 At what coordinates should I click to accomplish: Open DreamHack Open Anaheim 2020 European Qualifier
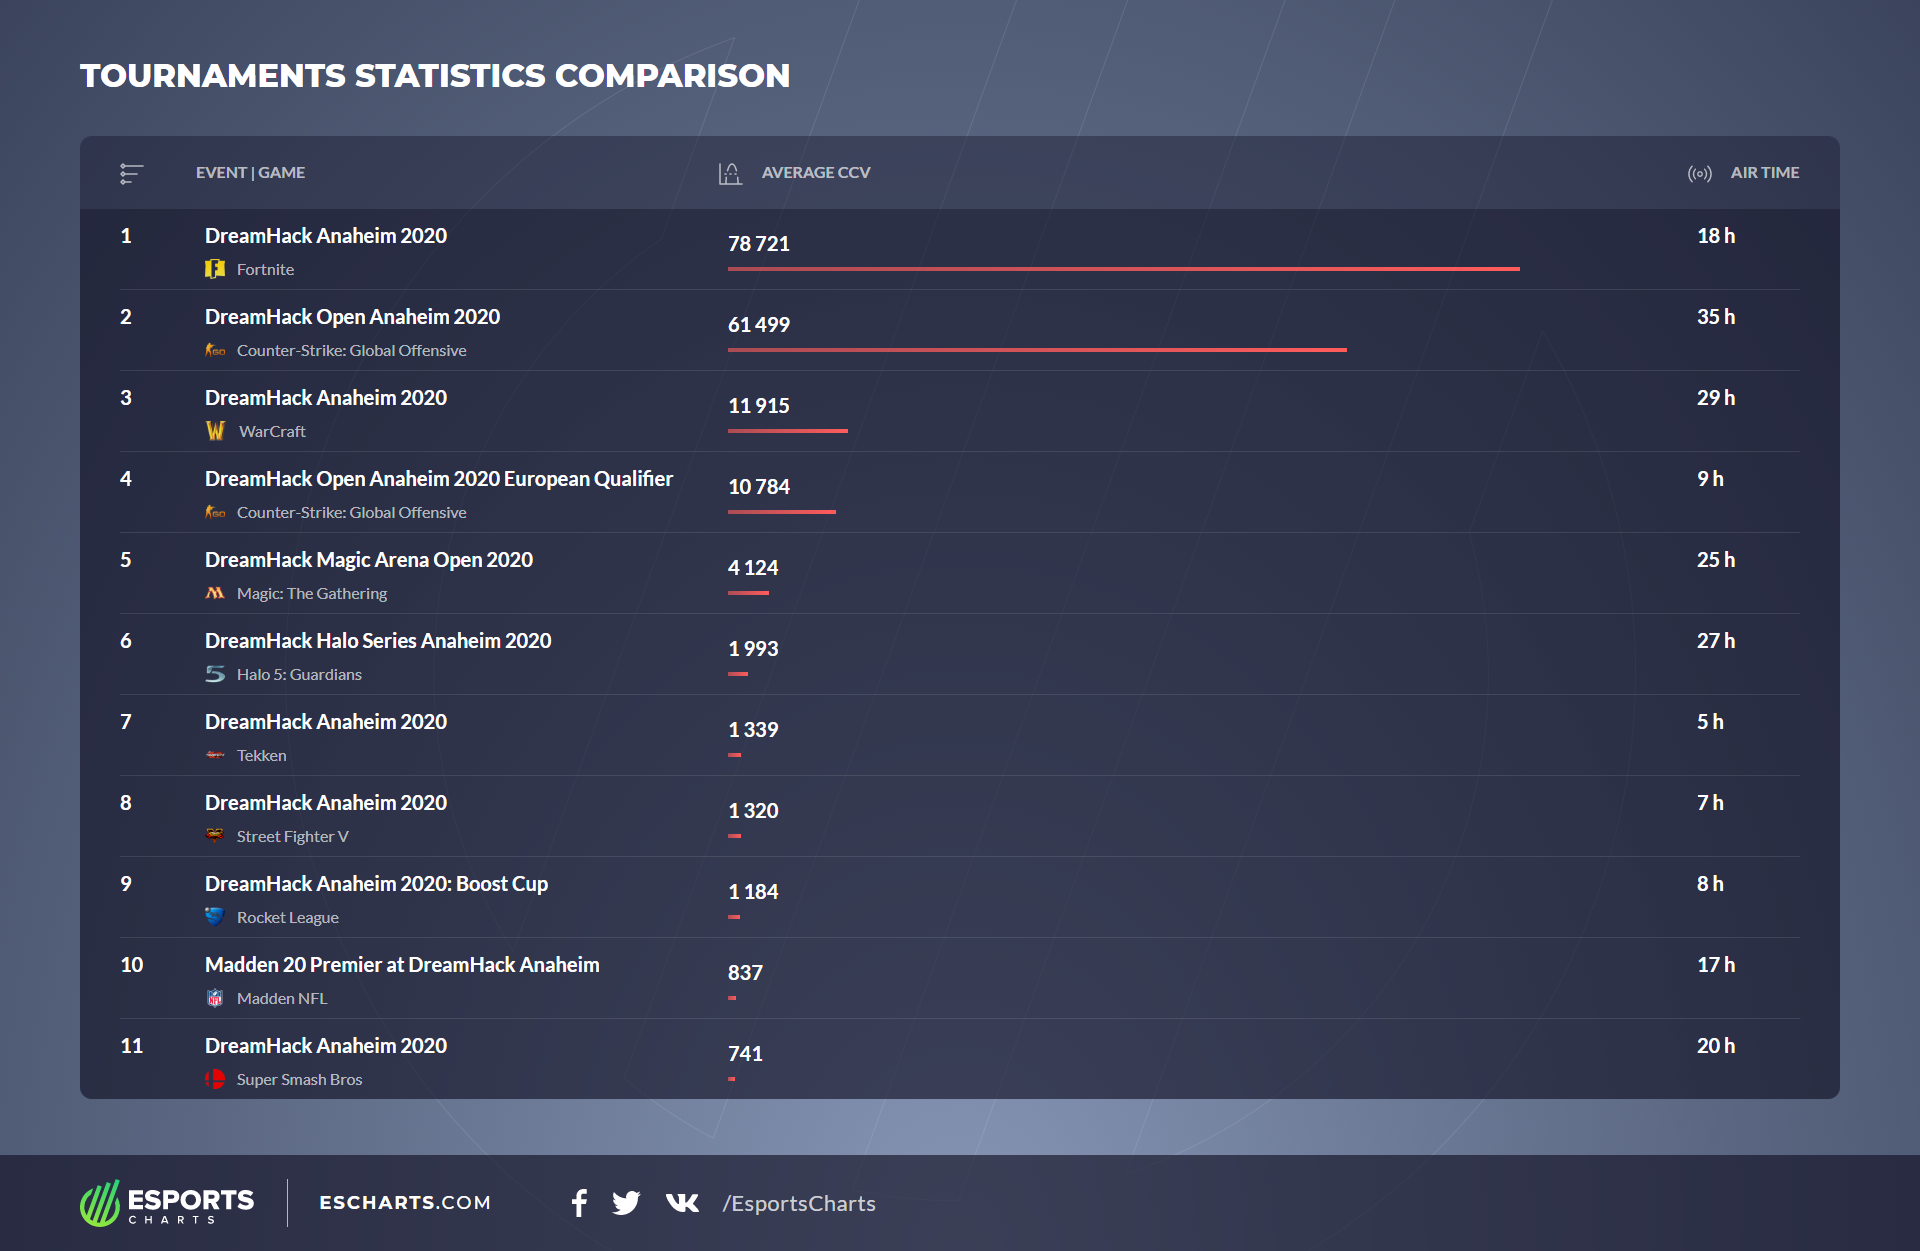pyautogui.click(x=438, y=479)
